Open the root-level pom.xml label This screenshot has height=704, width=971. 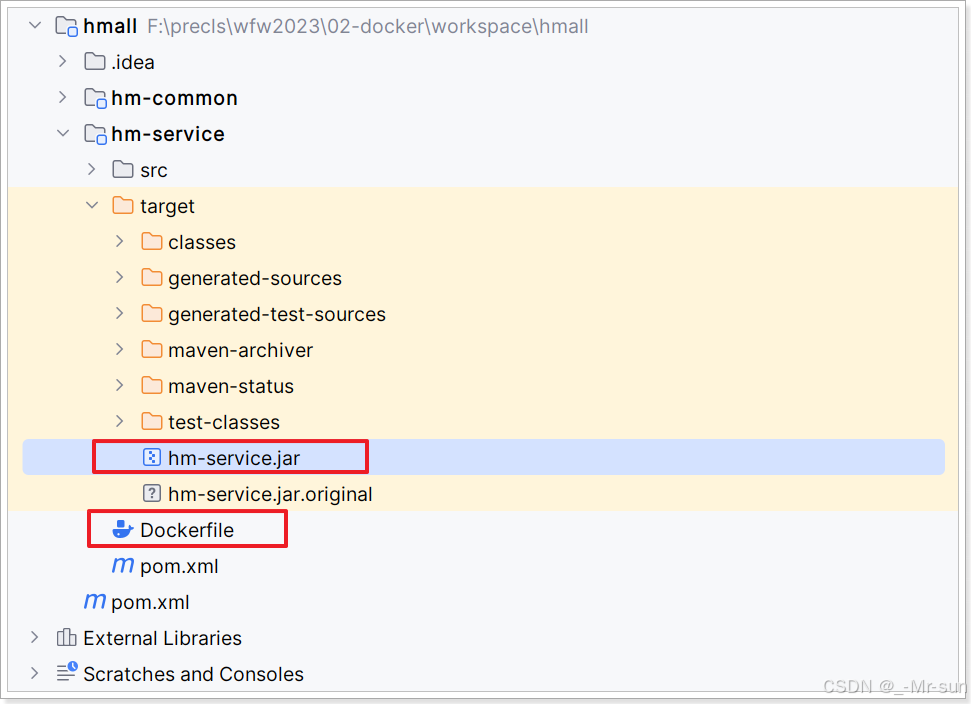[150, 602]
